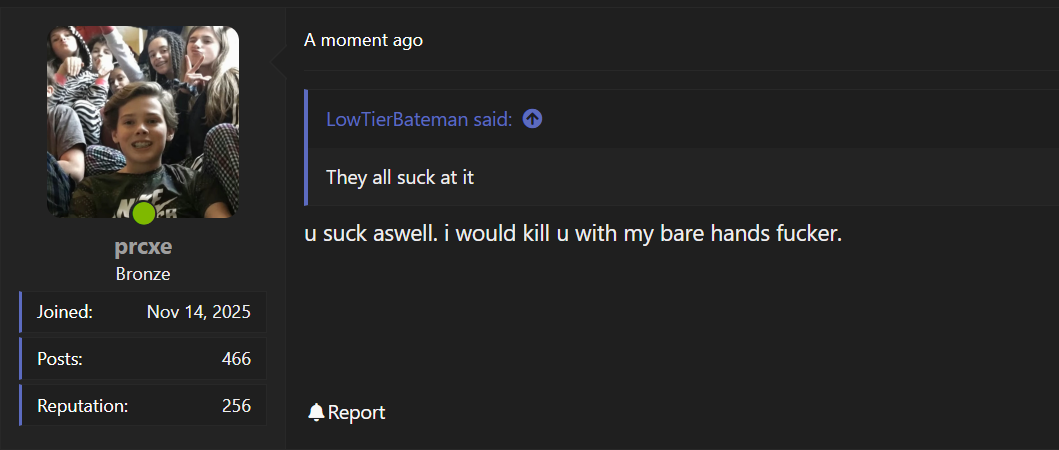Click the green online status dot on avatar
The height and width of the screenshot is (450, 1059).
144,213
